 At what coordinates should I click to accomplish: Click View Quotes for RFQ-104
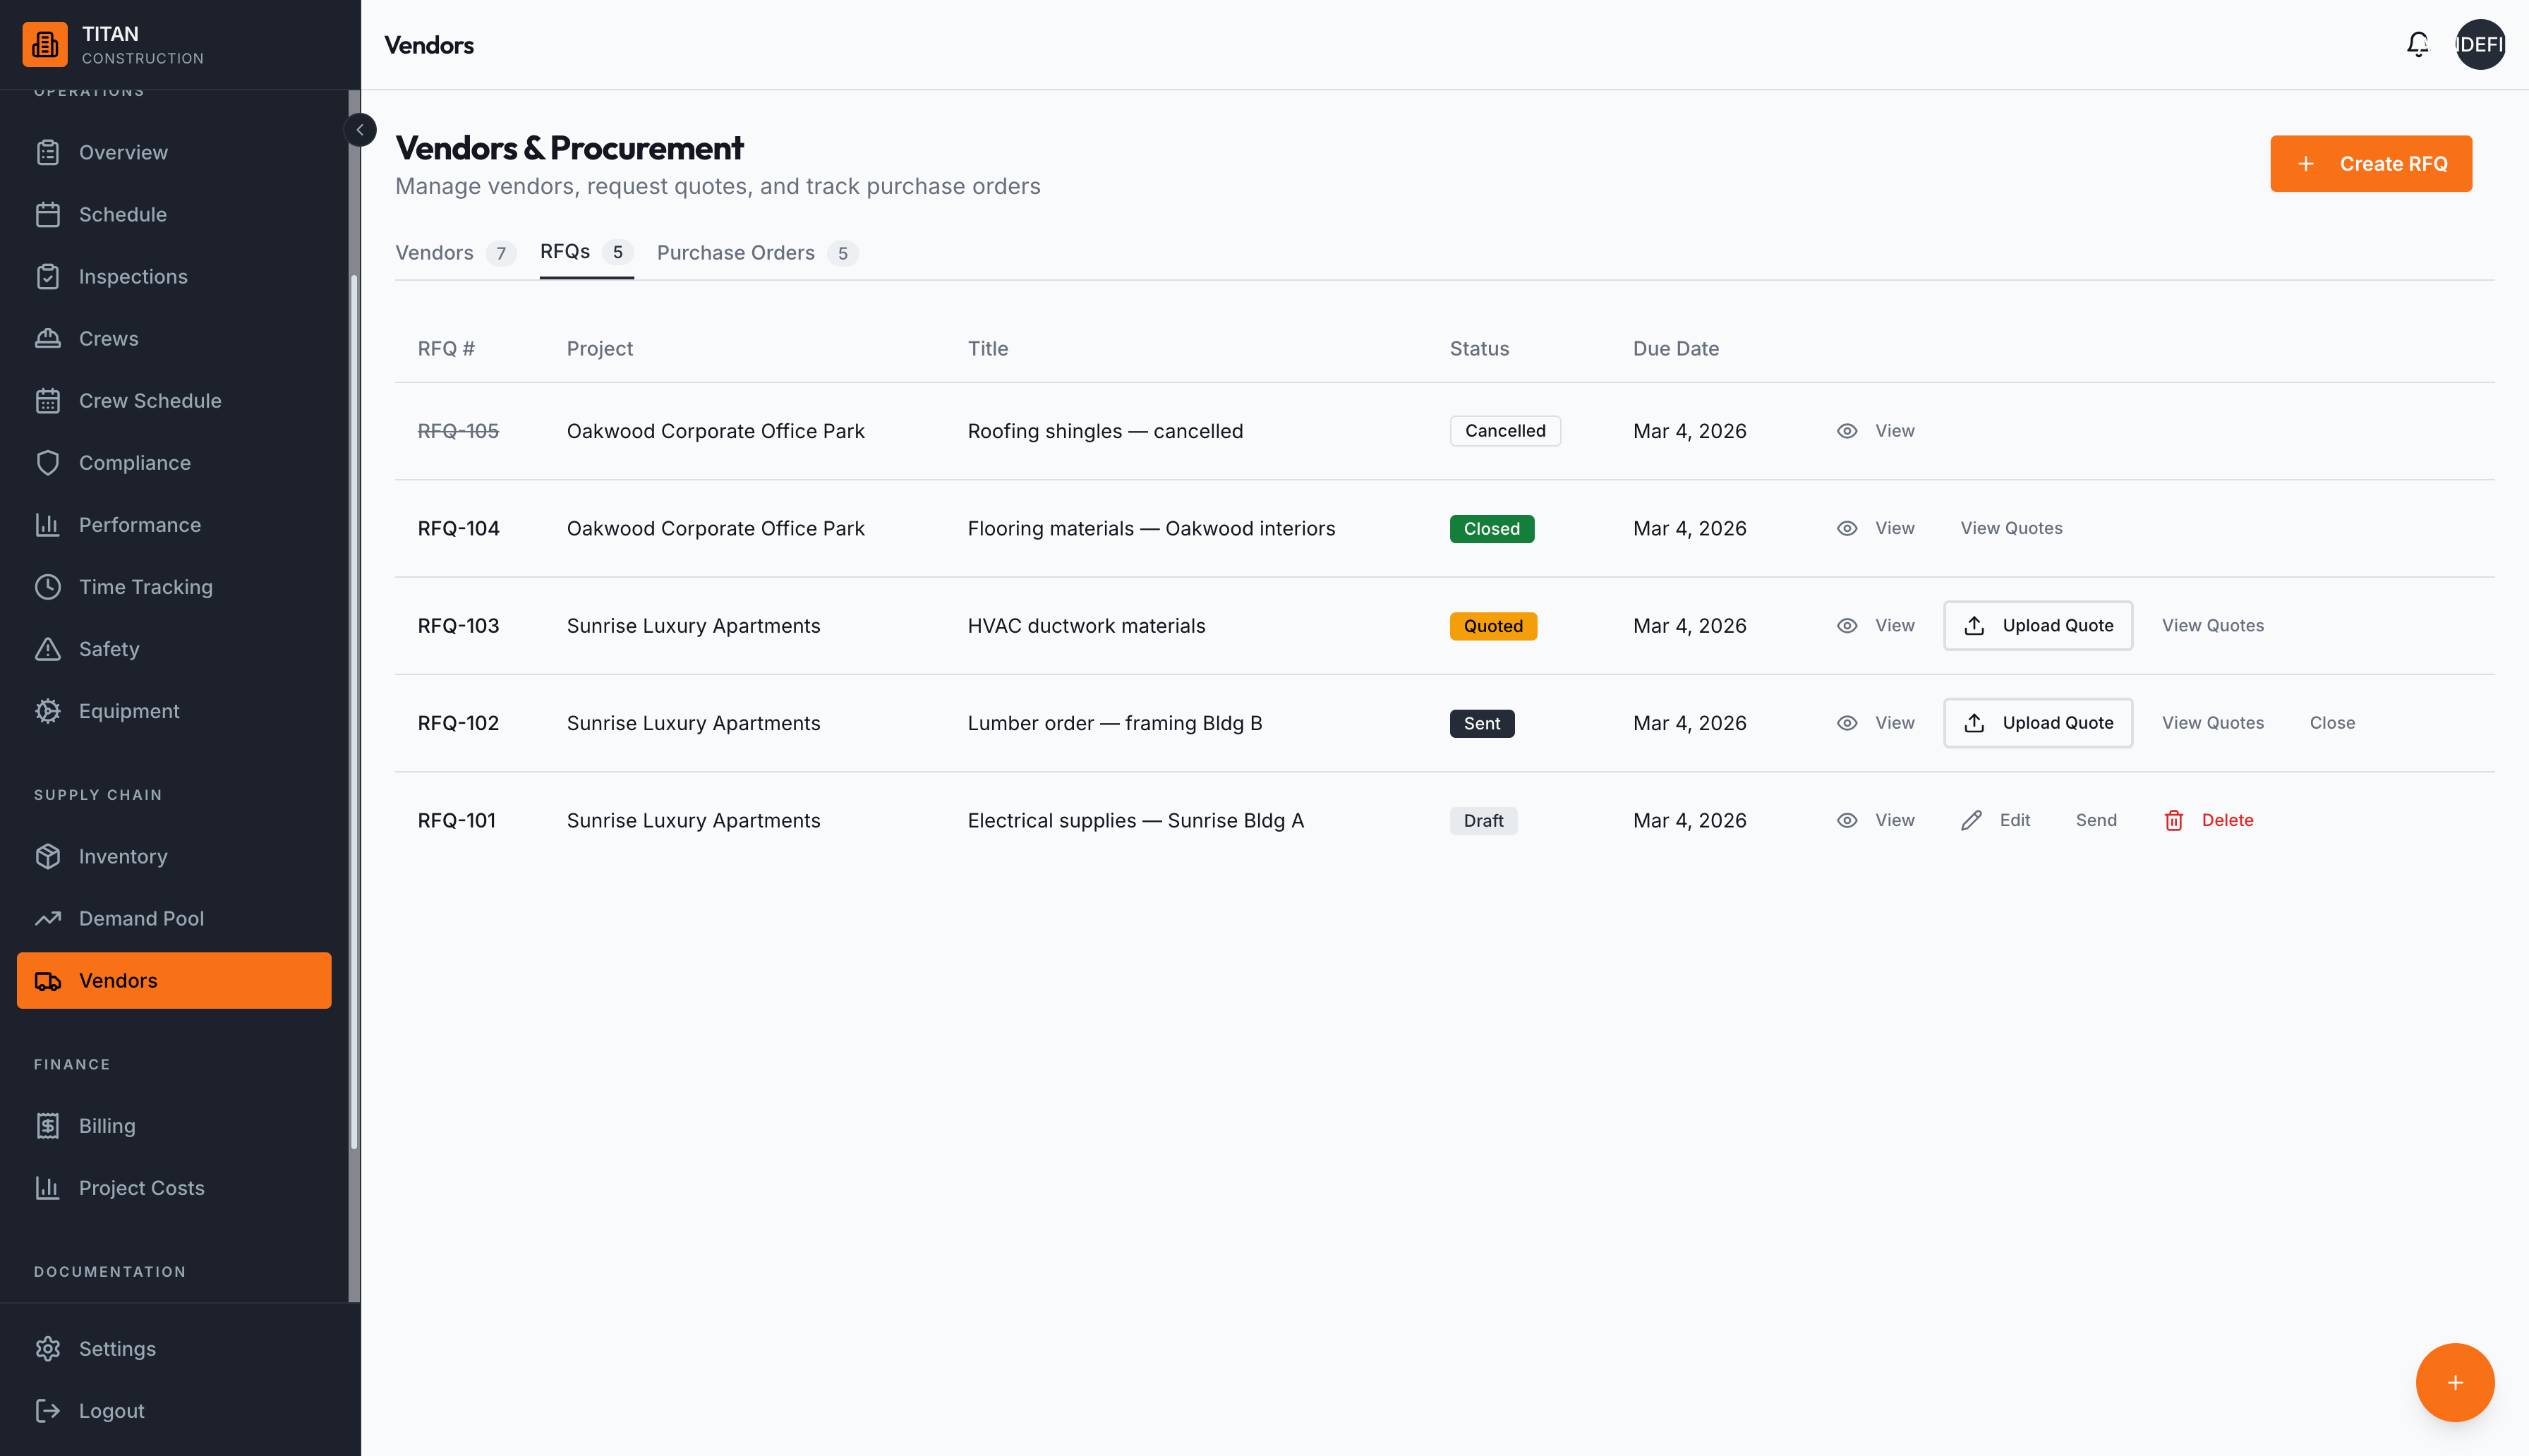[x=2011, y=528]
